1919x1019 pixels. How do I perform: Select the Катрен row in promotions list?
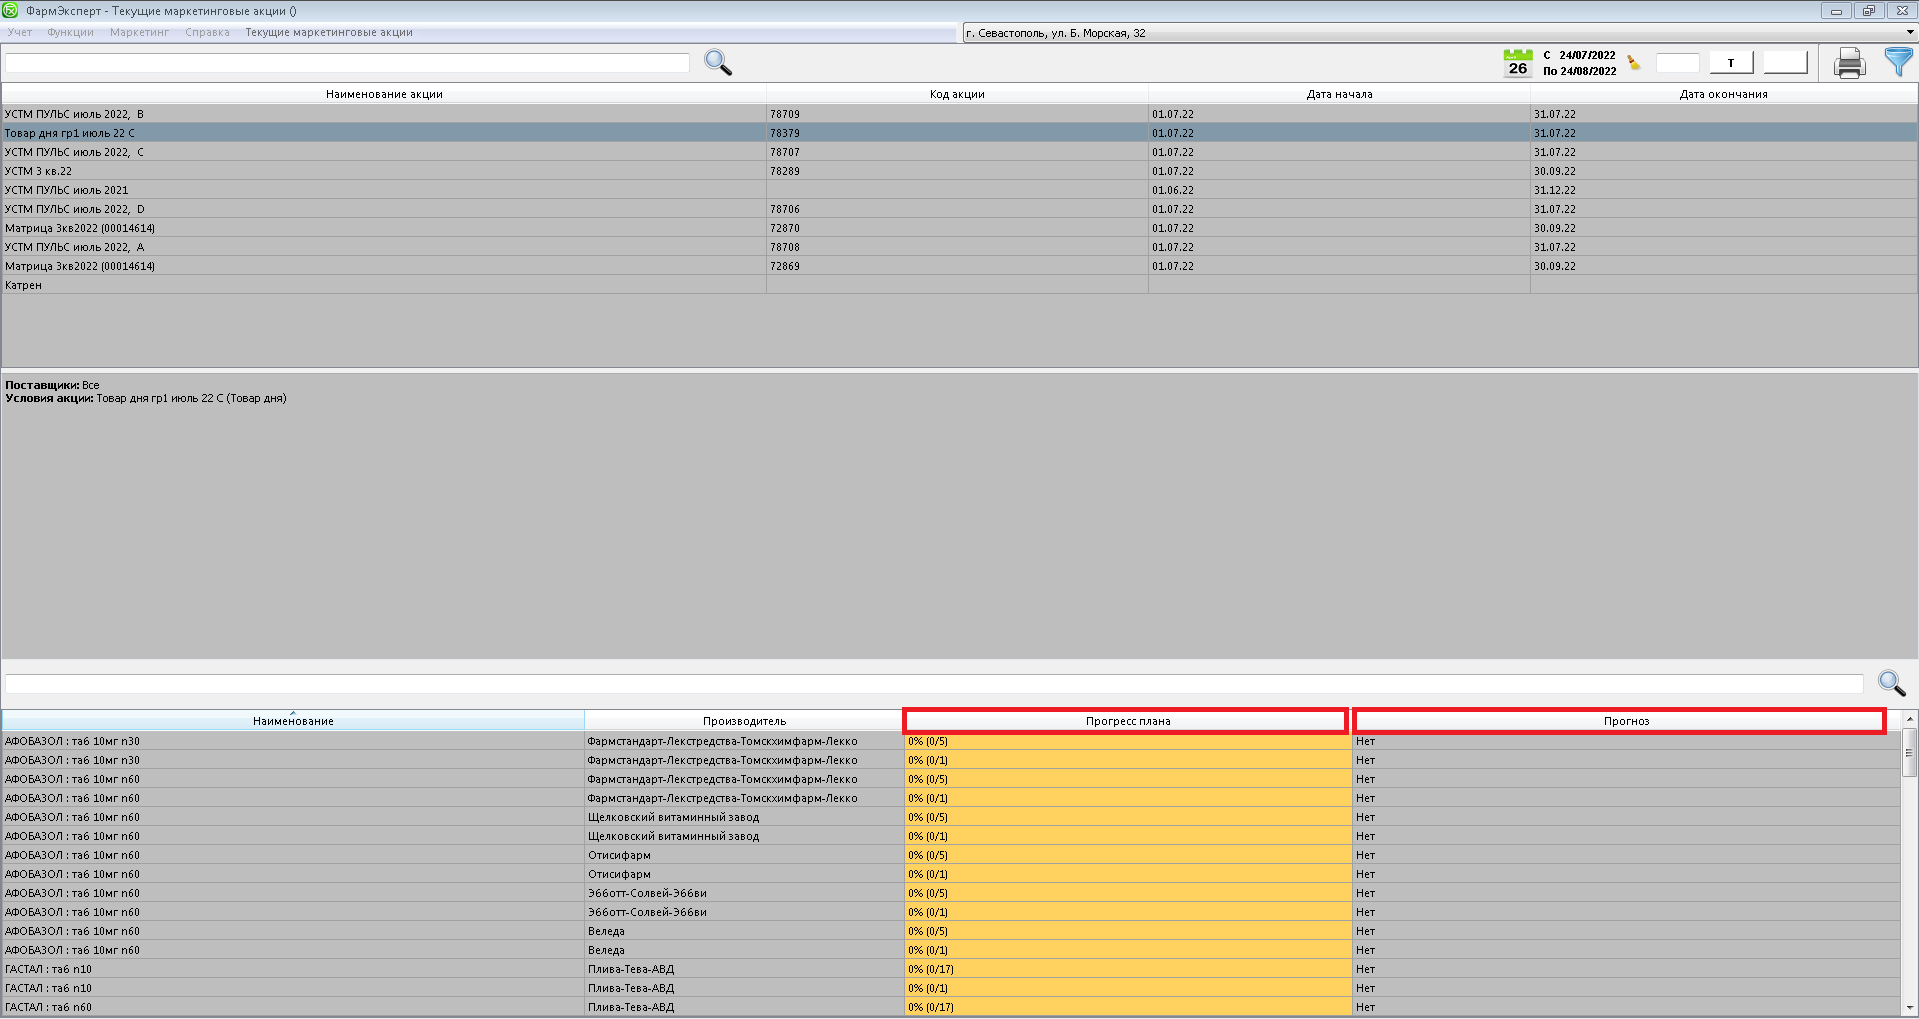384,285
